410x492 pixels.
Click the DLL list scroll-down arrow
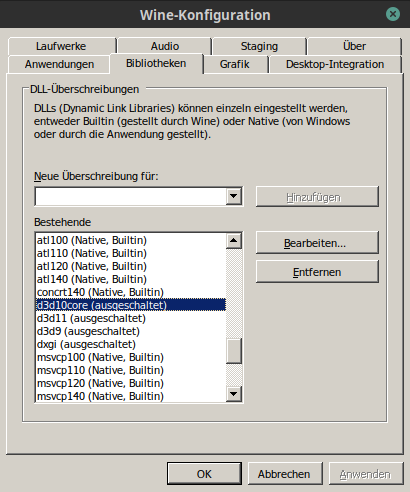234,394
